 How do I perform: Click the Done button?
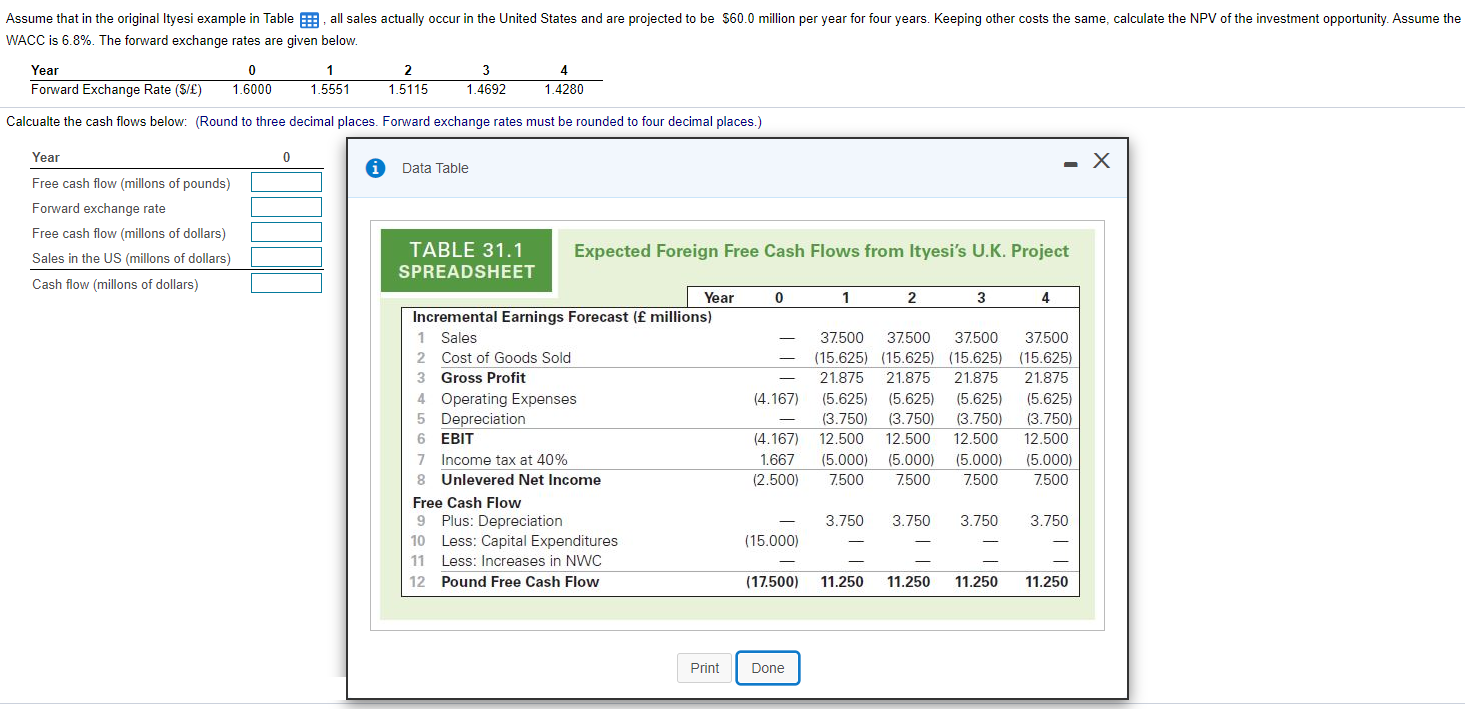point(767,668)
